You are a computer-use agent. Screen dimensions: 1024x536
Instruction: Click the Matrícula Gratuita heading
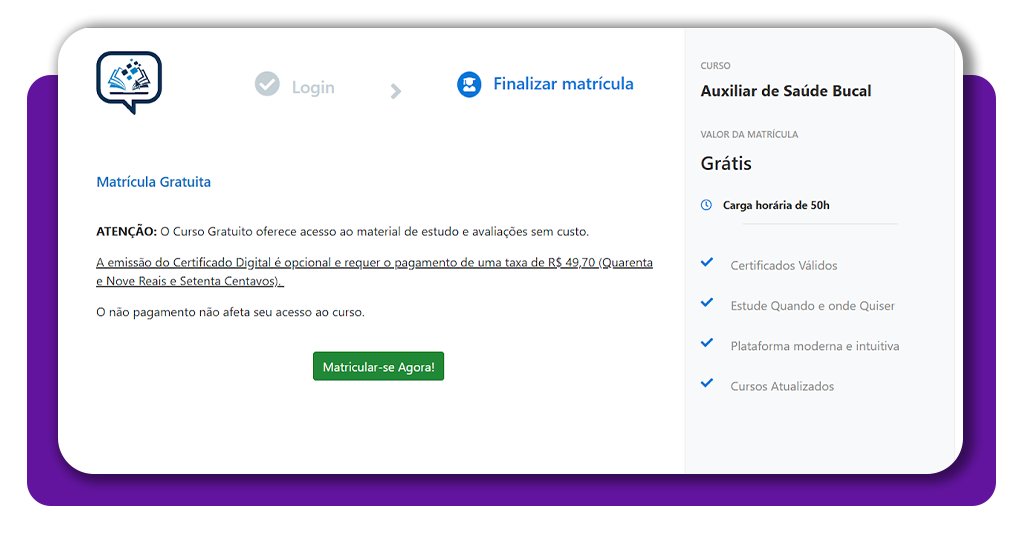[153, 182]
